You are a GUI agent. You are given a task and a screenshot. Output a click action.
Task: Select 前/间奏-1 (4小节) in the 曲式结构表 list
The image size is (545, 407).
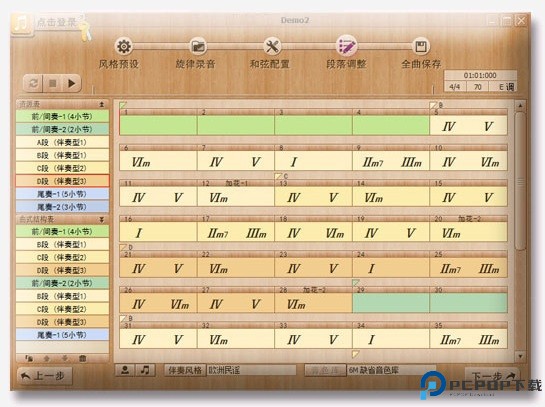tap(62, 231)
